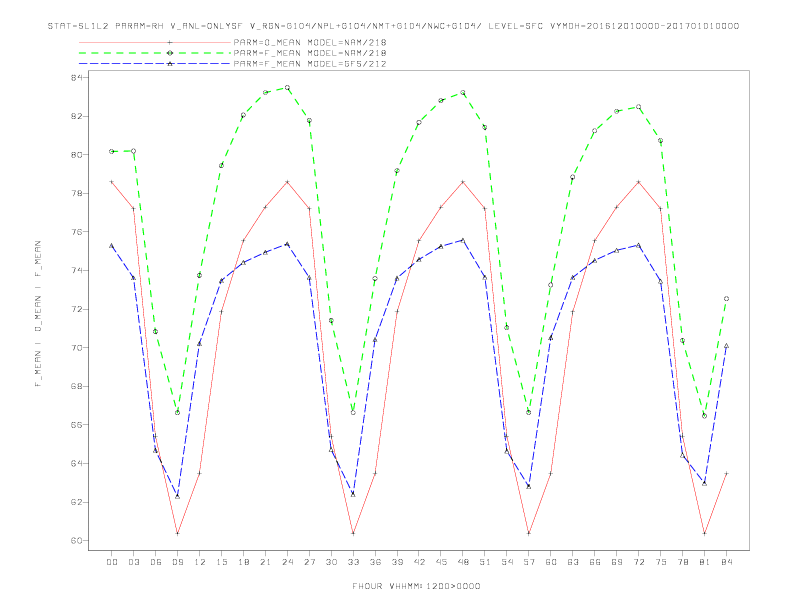
Task: Click red O_MEAN plus data point at hour 57
Action: pos(529,533)
